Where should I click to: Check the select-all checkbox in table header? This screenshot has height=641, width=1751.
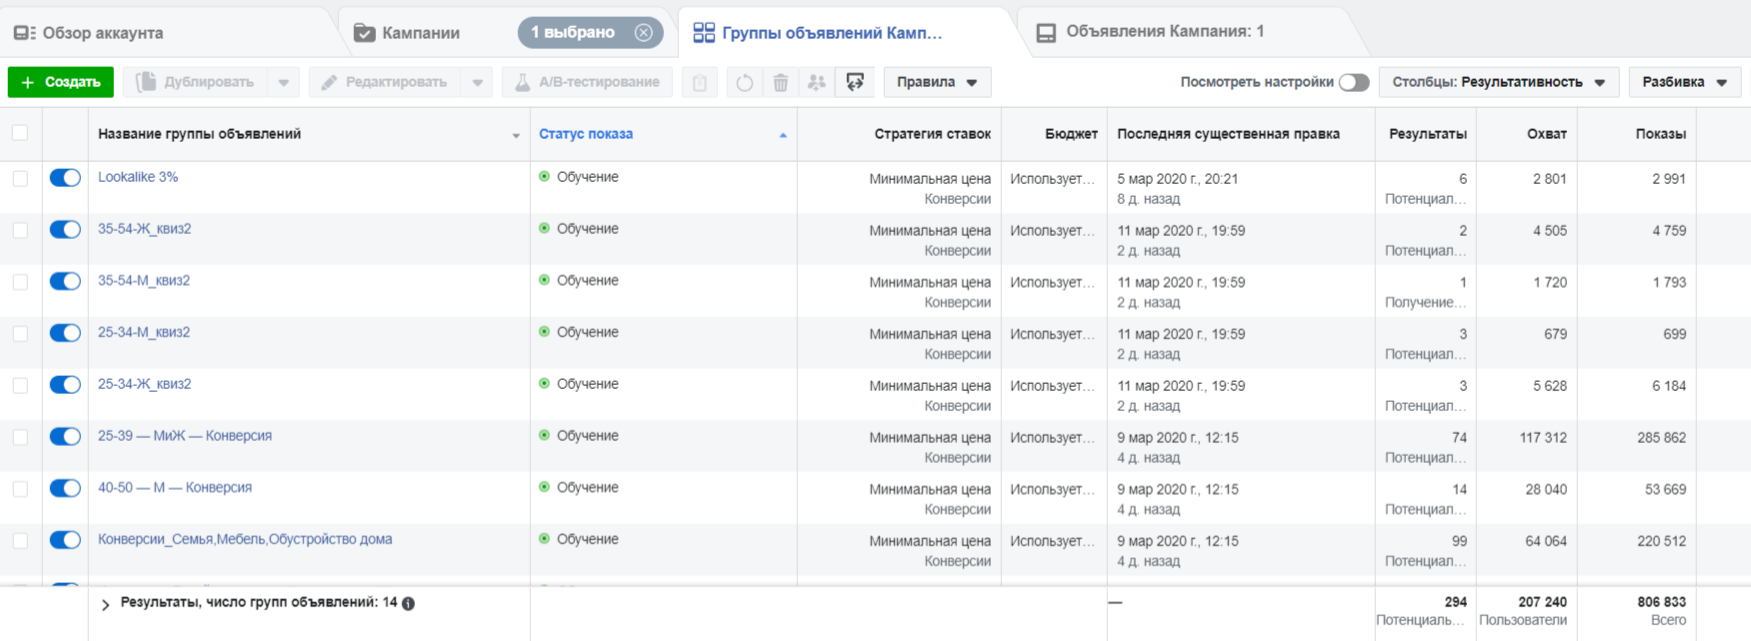20,133
